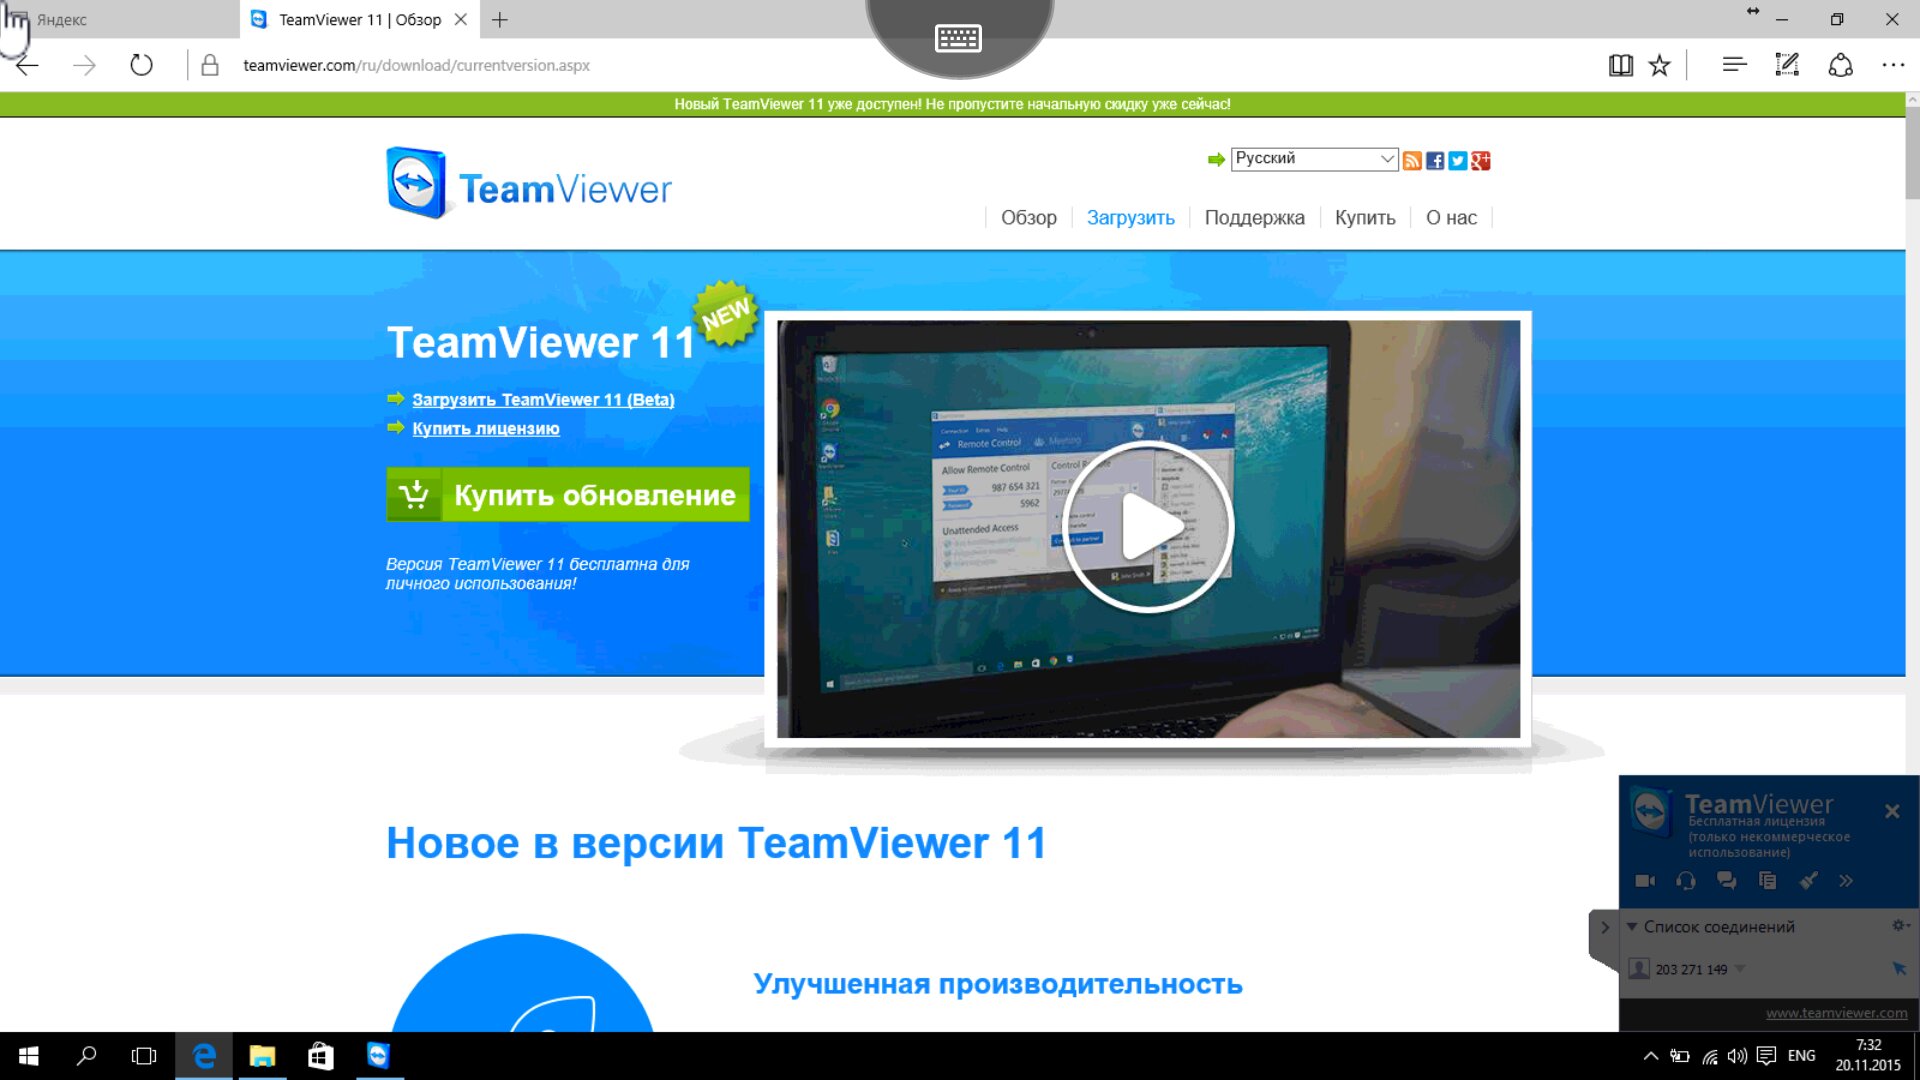Toggle remote pointer control arrow for 203 271 149
Screen dimensions: 1920x1080
[1899, 968]
